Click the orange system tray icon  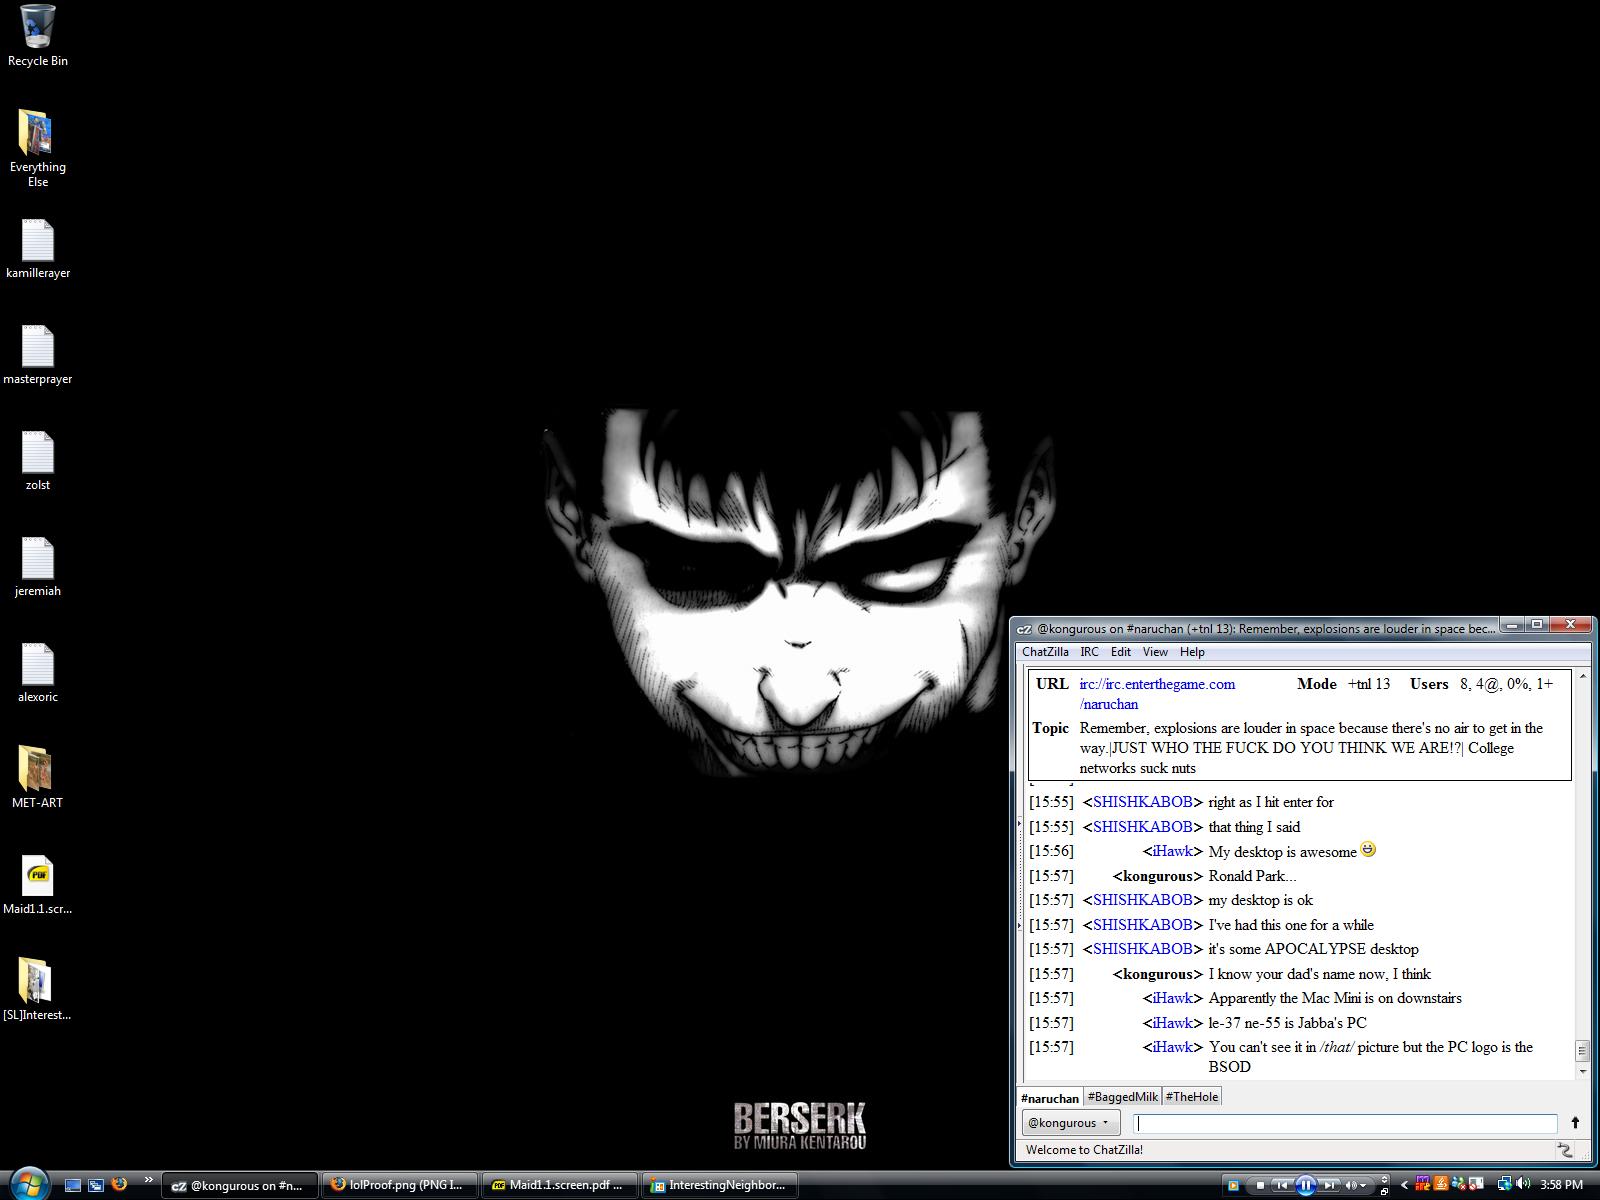(1439, 1185)
